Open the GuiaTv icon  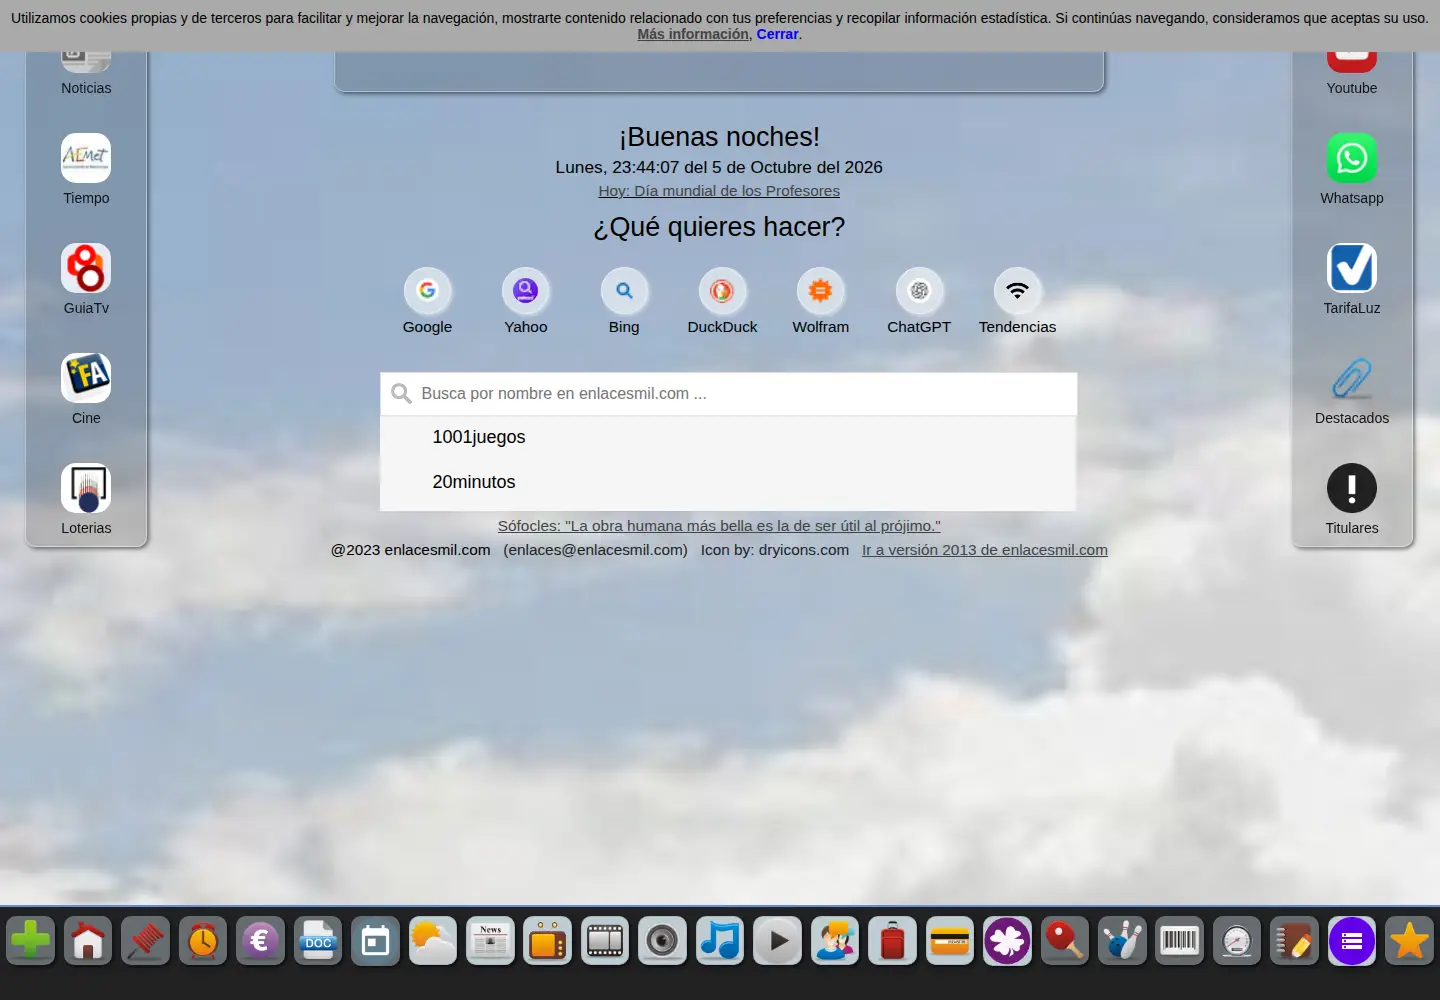tap(86, 268)
